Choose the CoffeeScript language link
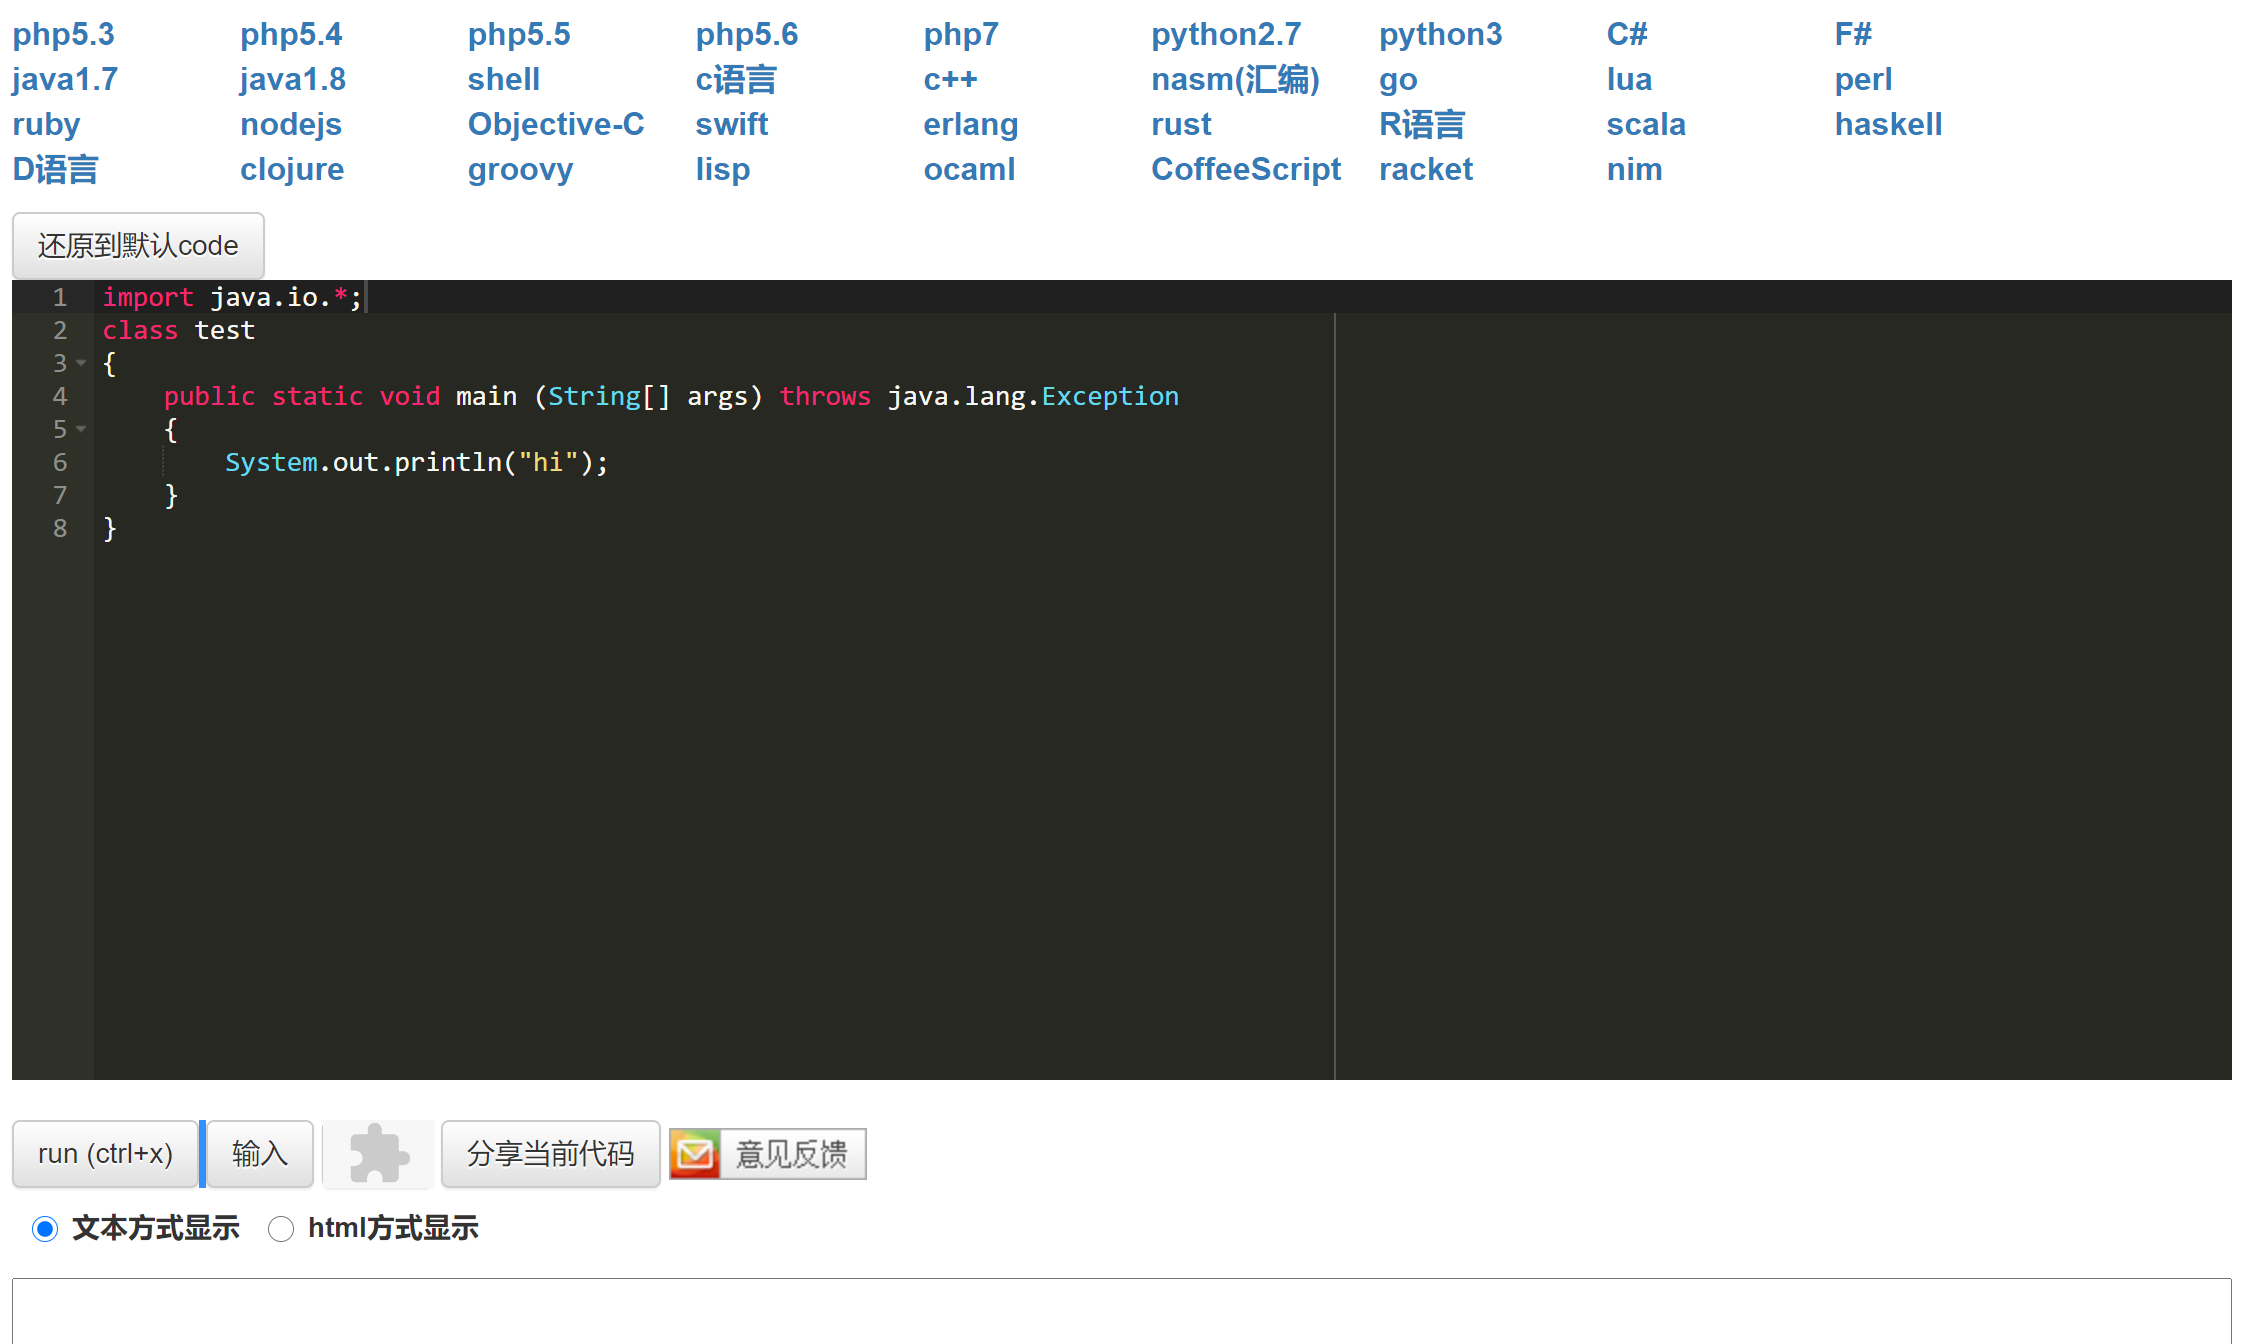 1245,170
